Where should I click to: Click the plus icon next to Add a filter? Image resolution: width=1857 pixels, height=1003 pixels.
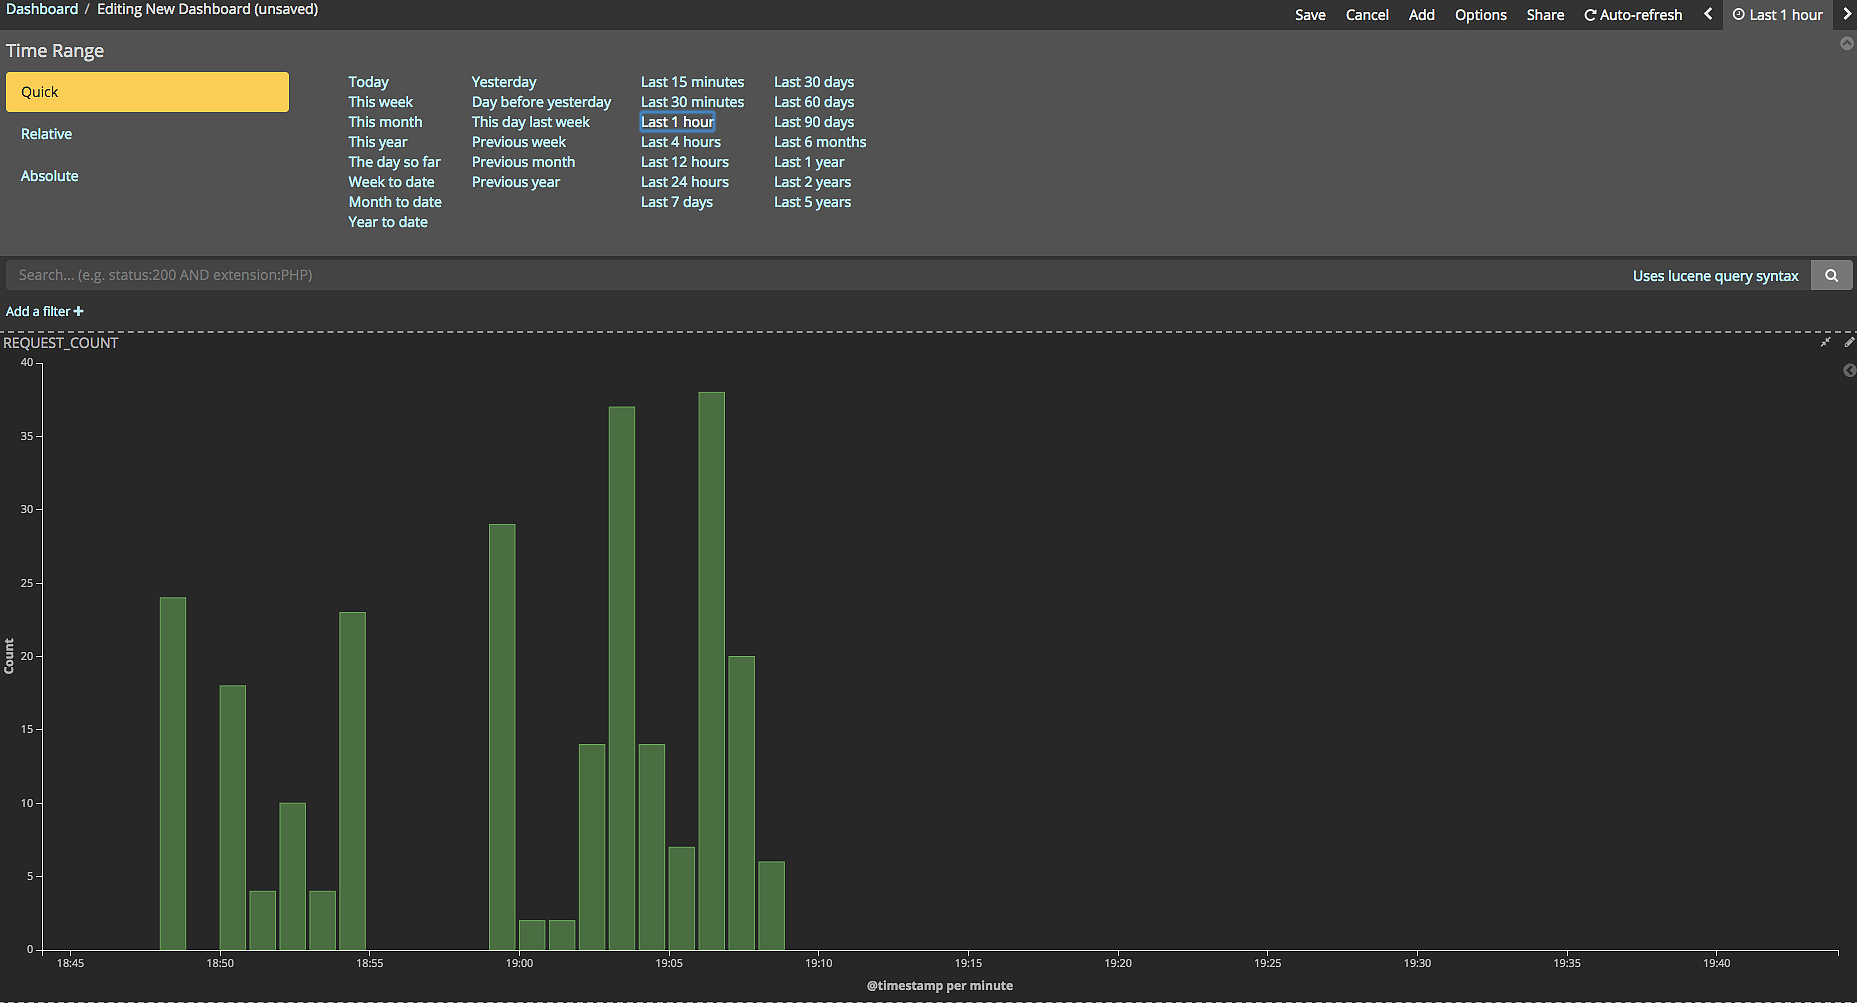[x=79, y=312]
